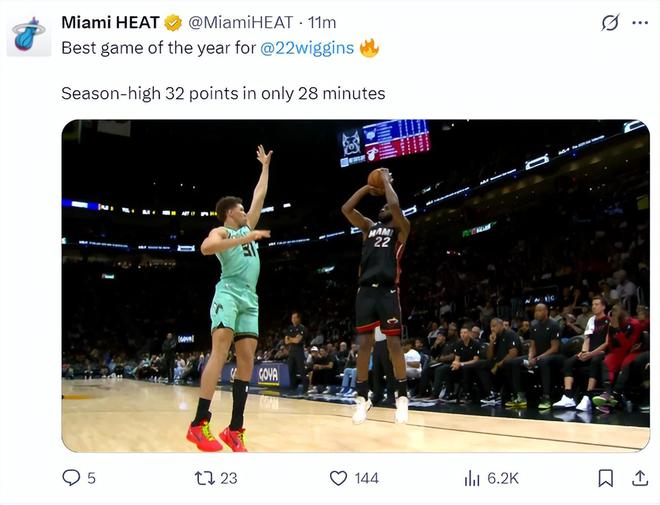Viewport: 660px width, 505px height.
Task: Open the @22wiggins mention link
Action: pos(307,48)
